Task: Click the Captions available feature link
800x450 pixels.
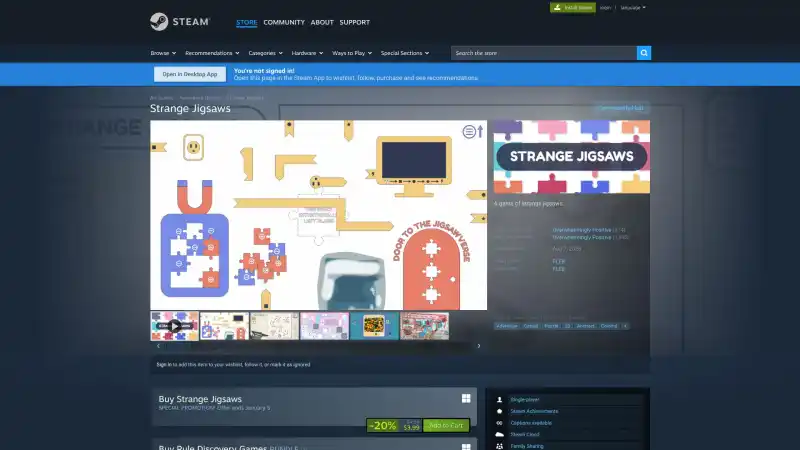Action: (531, 423)
